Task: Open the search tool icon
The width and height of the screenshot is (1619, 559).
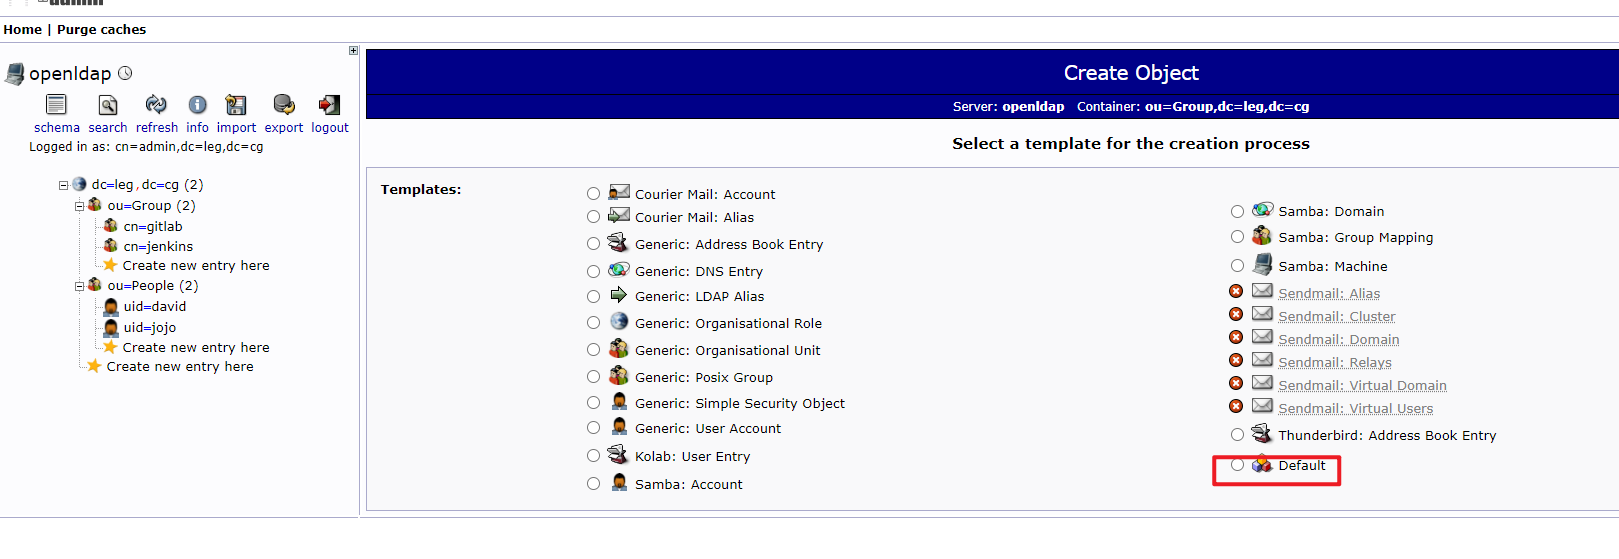Action: click(108, 105)
